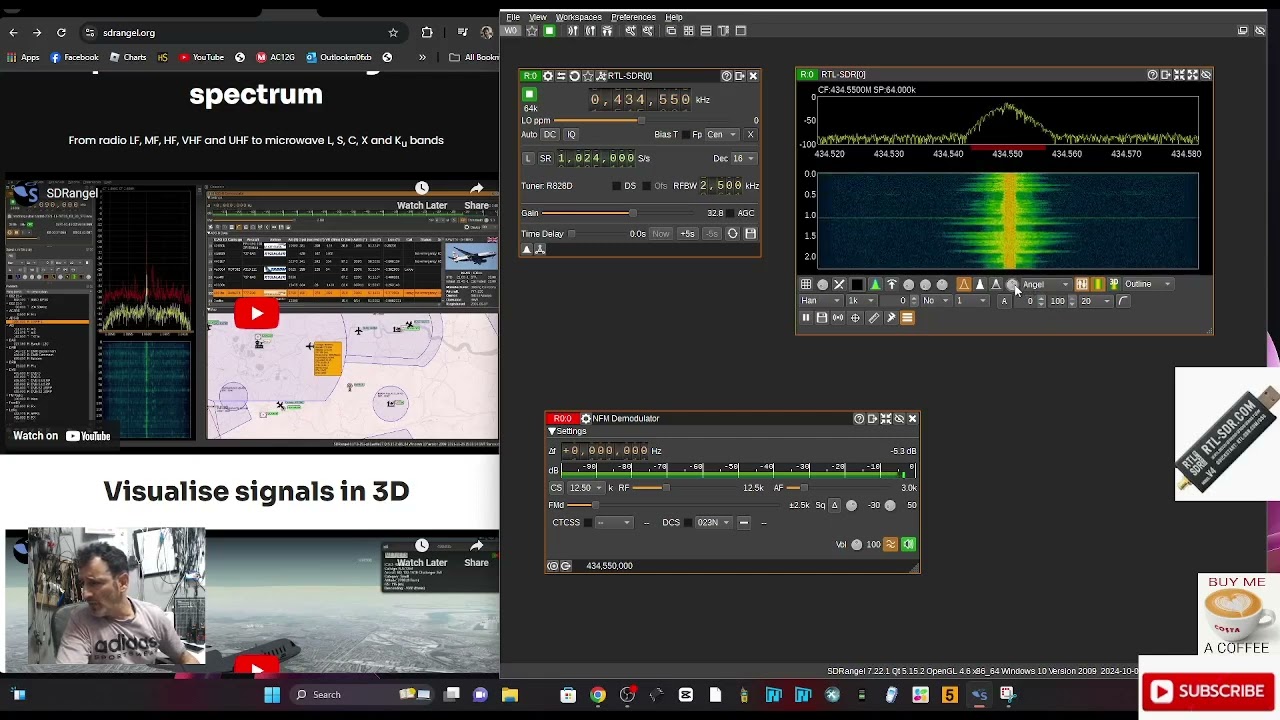
Task: Open Angel color map dropdown
Action: pos(1045,285)
